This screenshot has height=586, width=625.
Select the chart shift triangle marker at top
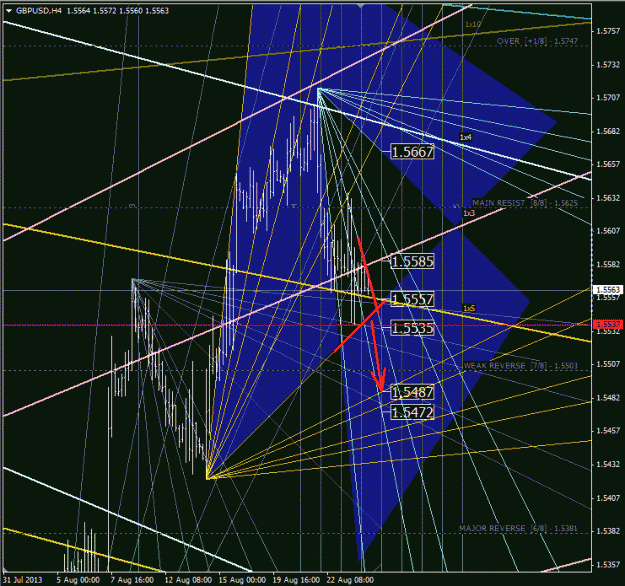point(361,6)
